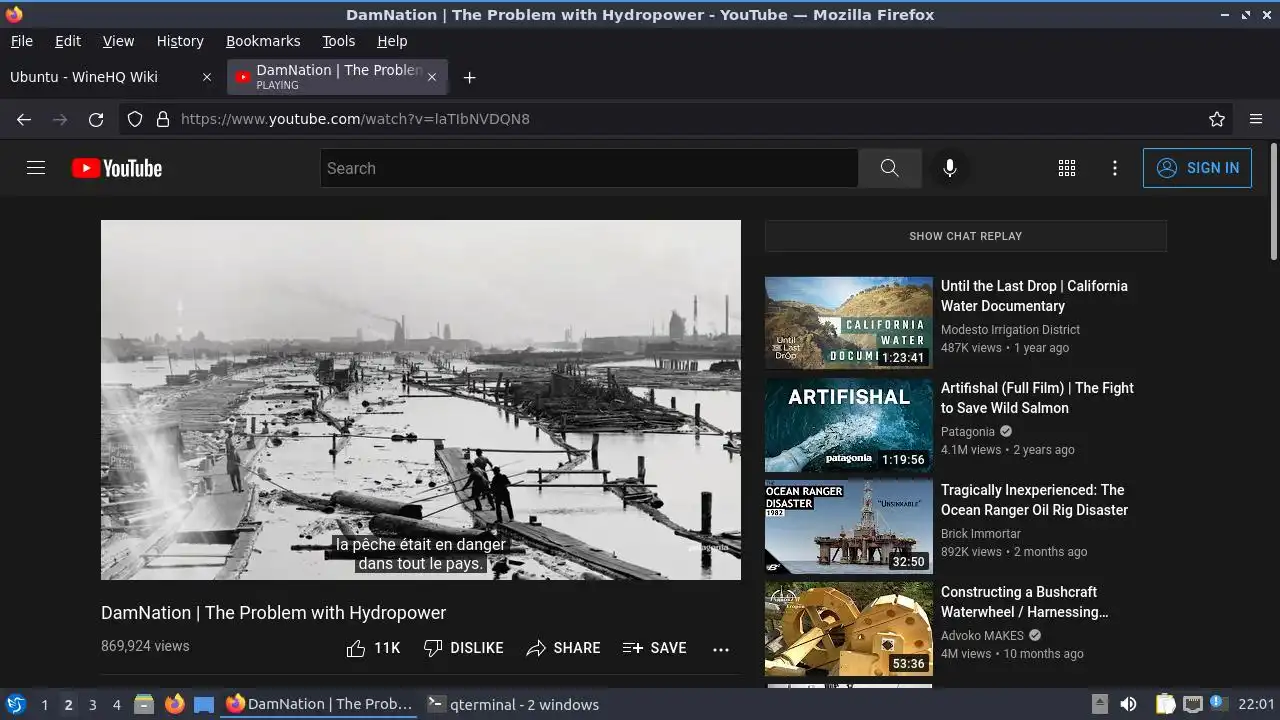
Task: Open the Bookmarks menu
Action: (x=263, y=41)
